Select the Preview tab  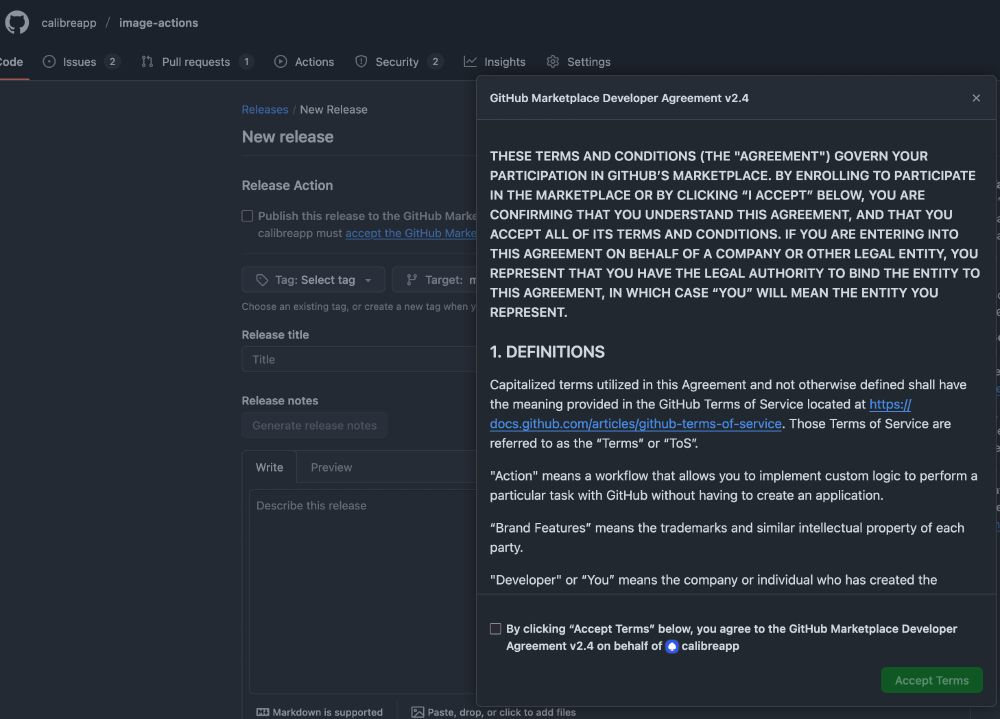coord(331,468)
